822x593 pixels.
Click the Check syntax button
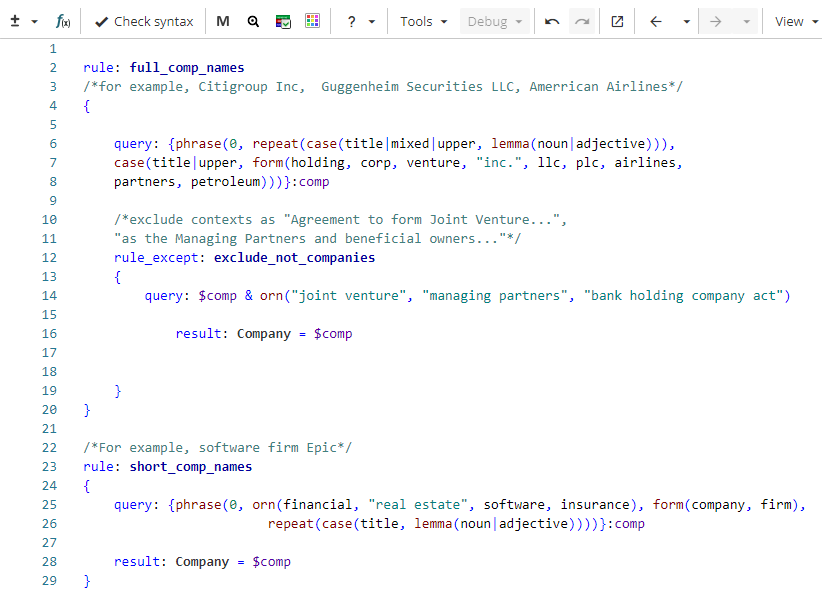tap(144, 21)
